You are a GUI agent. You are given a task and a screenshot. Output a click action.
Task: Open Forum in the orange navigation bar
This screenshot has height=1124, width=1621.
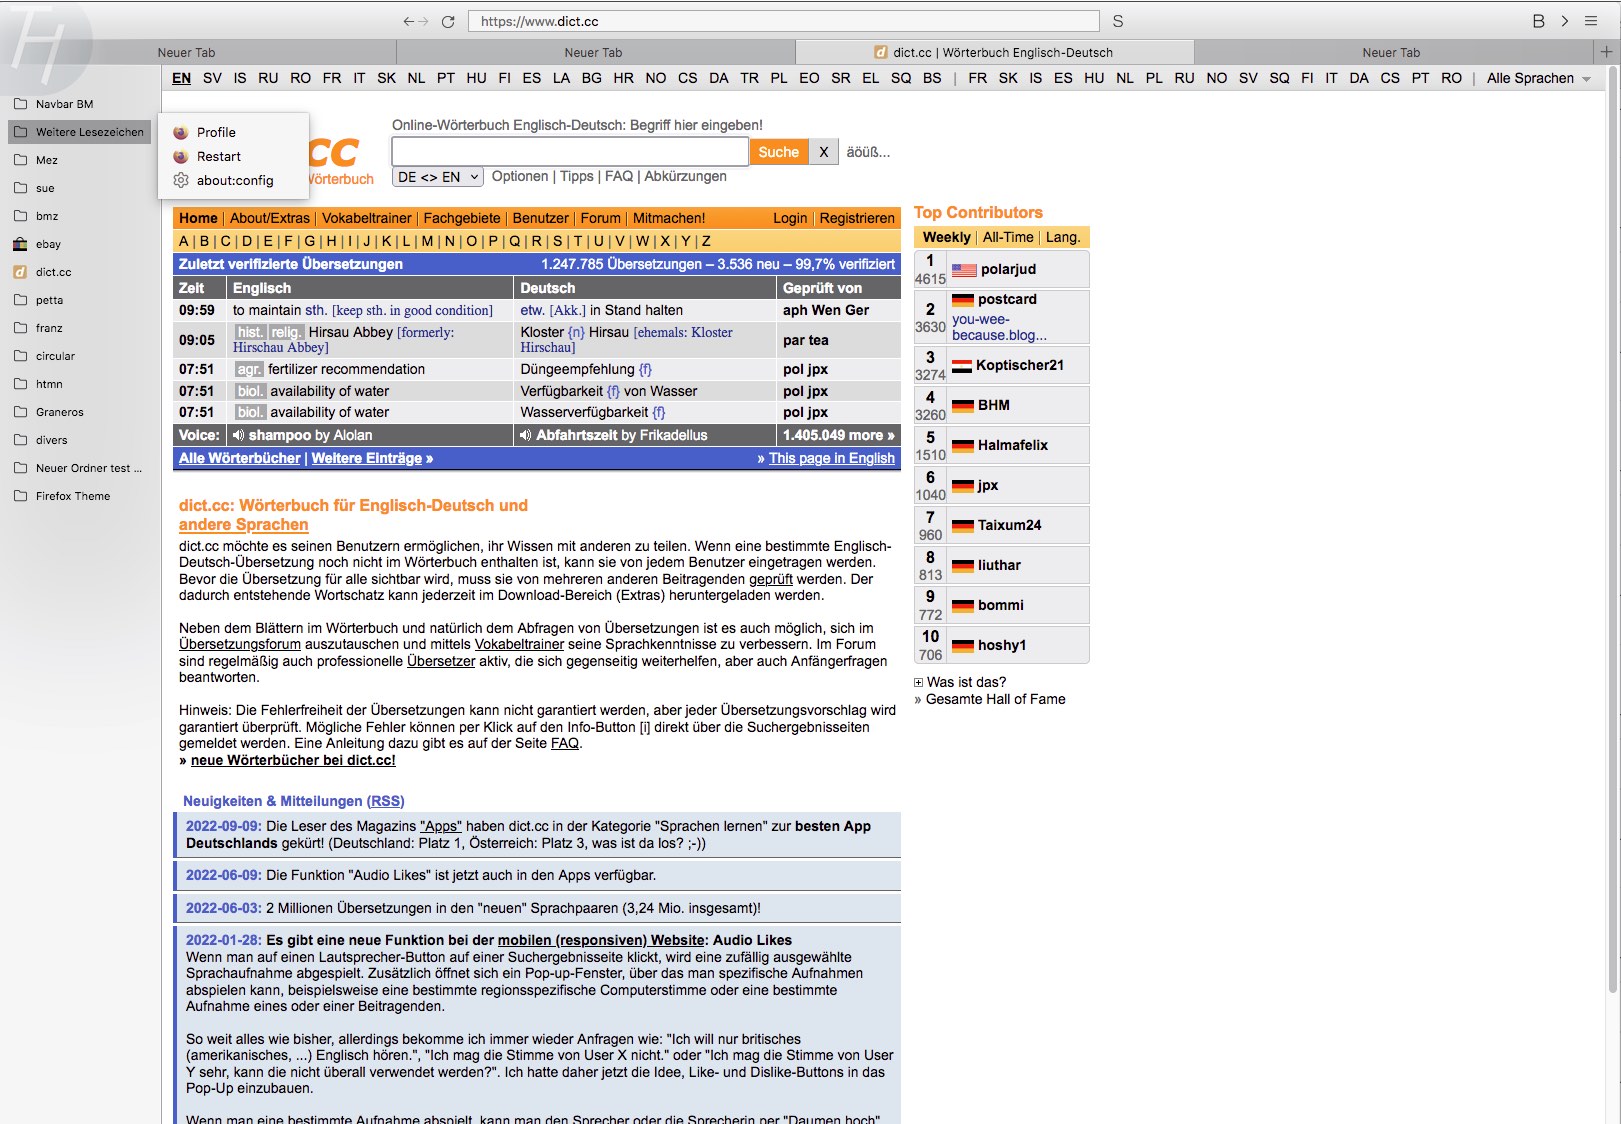tap(600, 218)
